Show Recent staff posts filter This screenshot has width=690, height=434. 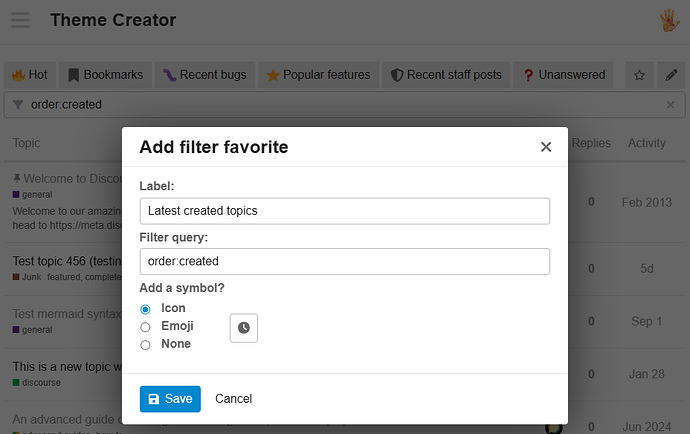tap(446, 75)
